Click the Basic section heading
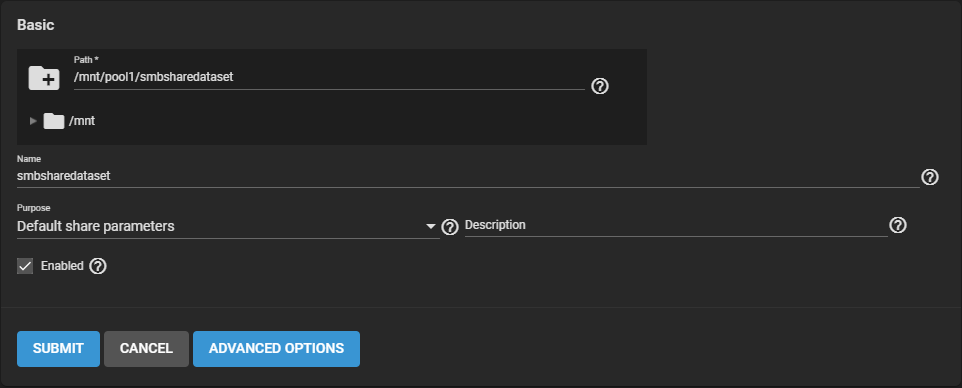Screen dimensions: 962x388 (x=36, y=25)
